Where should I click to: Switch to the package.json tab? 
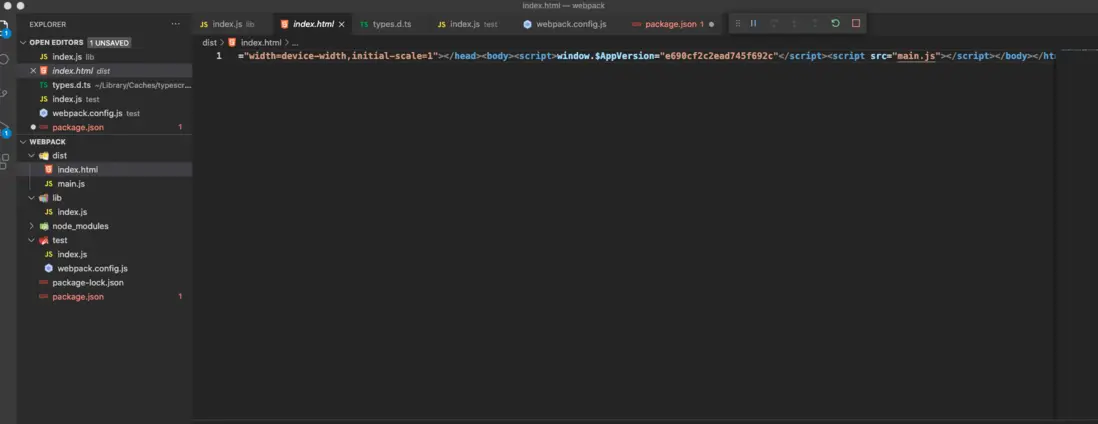click(x=672, y=24)
